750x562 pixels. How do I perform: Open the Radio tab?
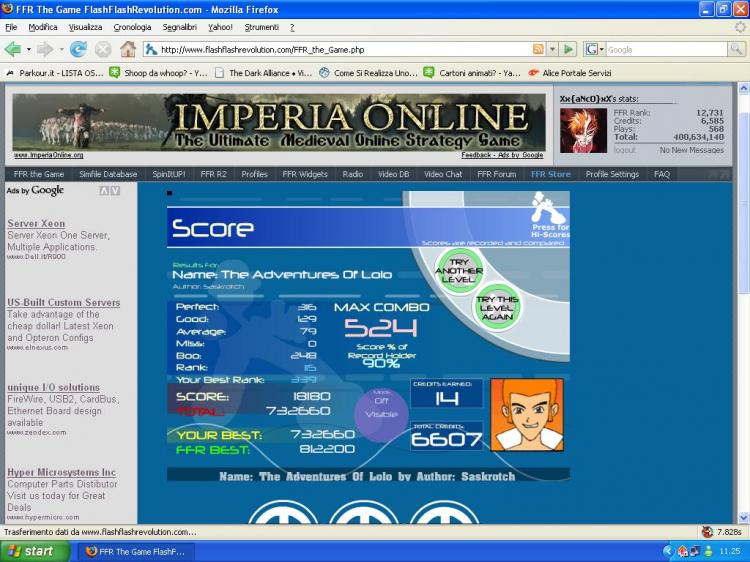point(353,174)
